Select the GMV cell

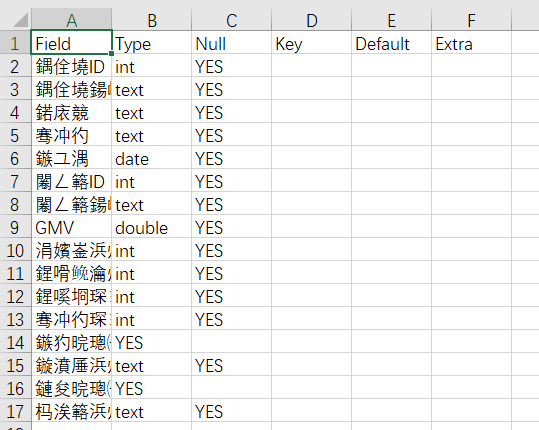[72, 228]
